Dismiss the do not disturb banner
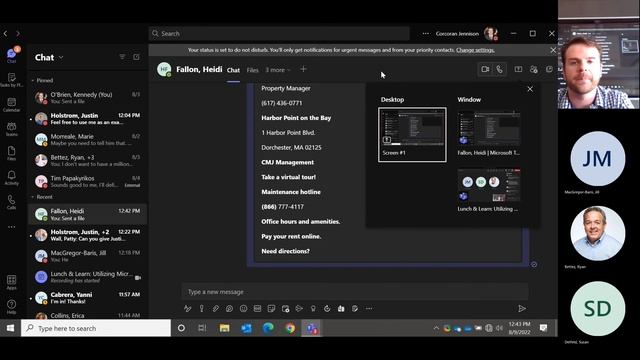The width and height of the screenshot is (640, 360). (553, 50)
